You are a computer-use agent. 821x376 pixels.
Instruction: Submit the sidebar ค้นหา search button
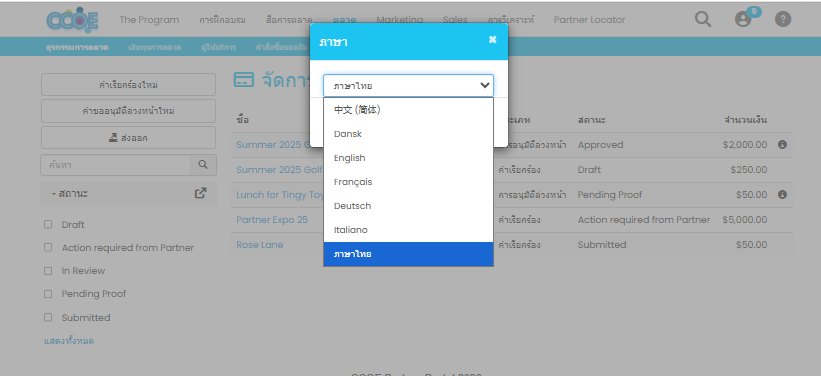point(203,165)
